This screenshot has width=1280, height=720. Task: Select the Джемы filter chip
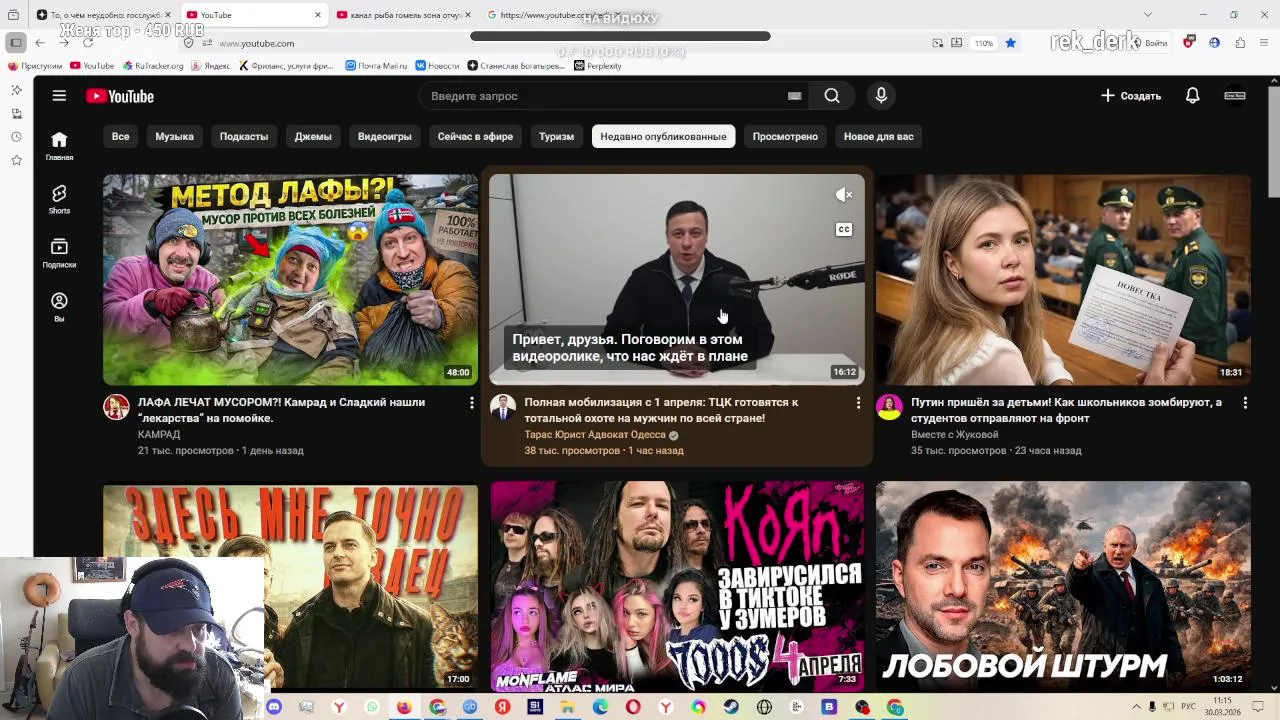coord(313,136)
